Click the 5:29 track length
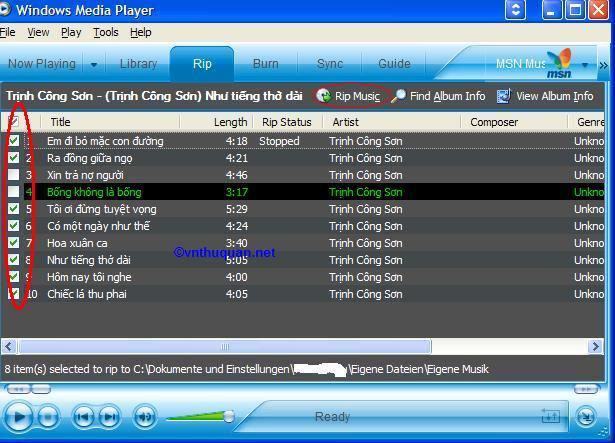This screenshot has width=615, height=443. (237, 209)
